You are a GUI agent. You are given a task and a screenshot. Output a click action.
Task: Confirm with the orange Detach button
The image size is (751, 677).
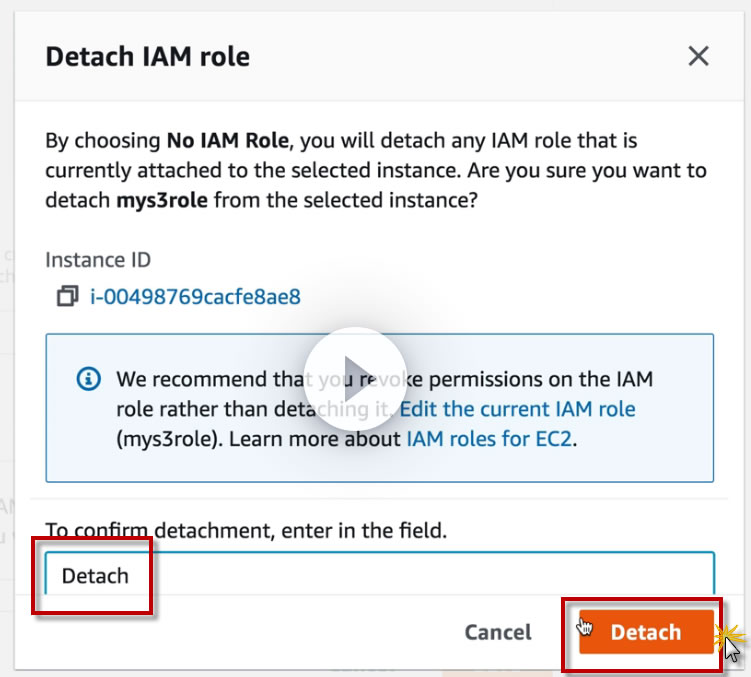point(645,632)
